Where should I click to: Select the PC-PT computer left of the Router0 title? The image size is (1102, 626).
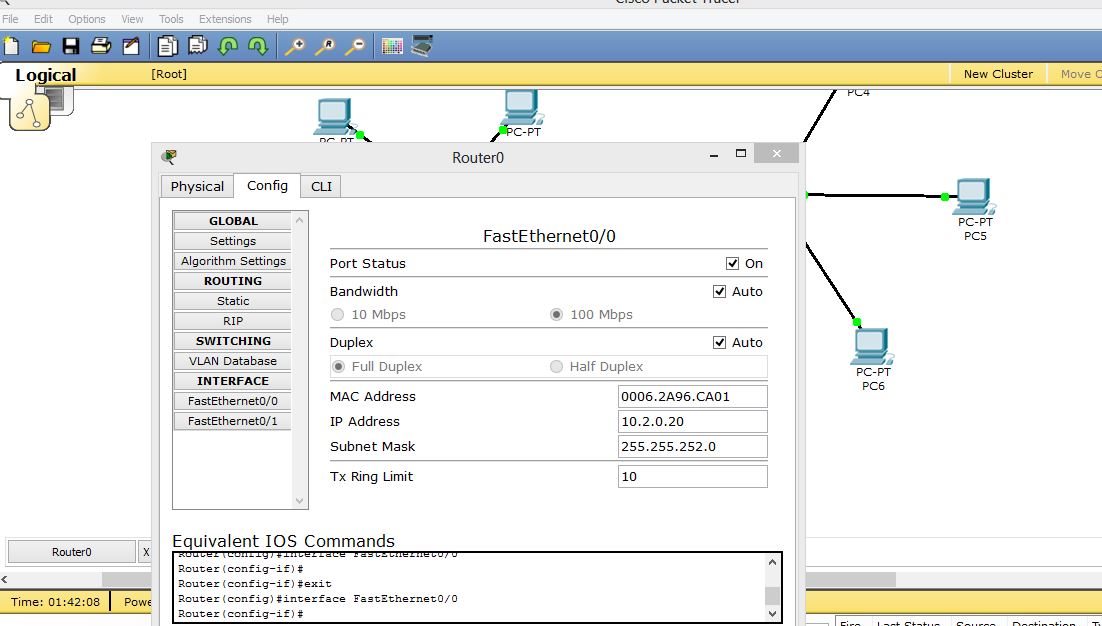[x=521, y=107]
